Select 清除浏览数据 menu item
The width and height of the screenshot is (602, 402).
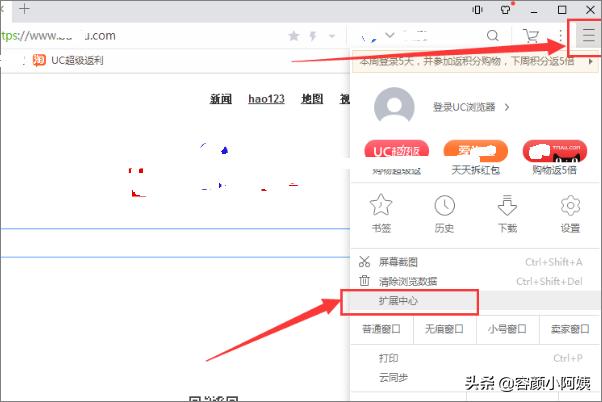pos(408,281)
